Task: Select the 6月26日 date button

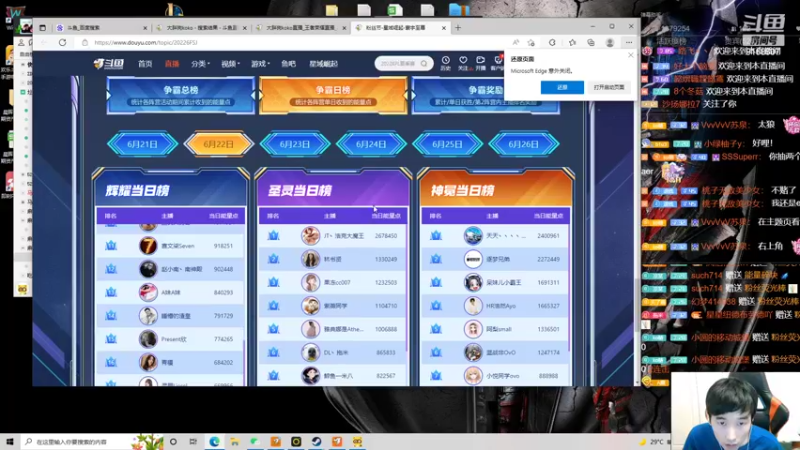Action: click(x=523, y=144)
